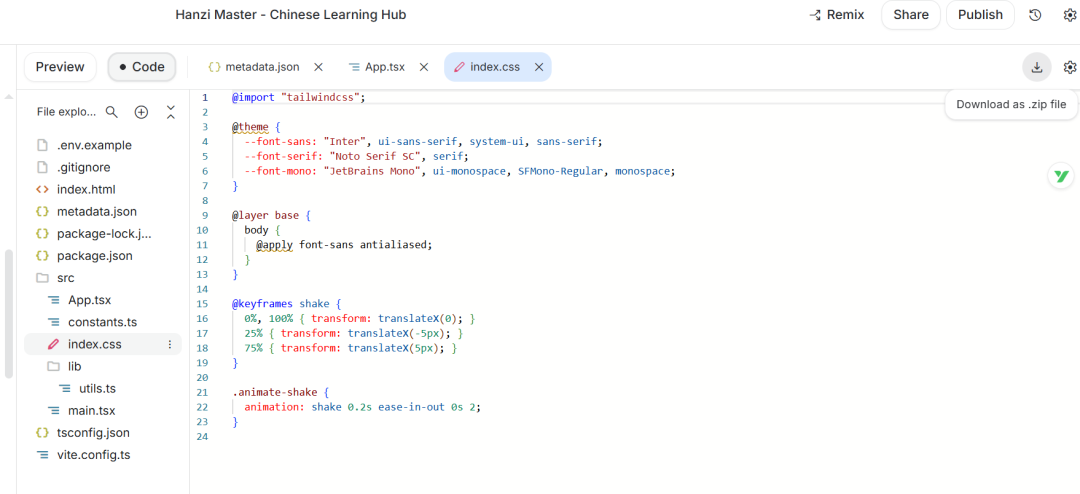This screenshot has width=1080, height=494.
Task: Open vite.config.ts file
Action: coord(94,455)
